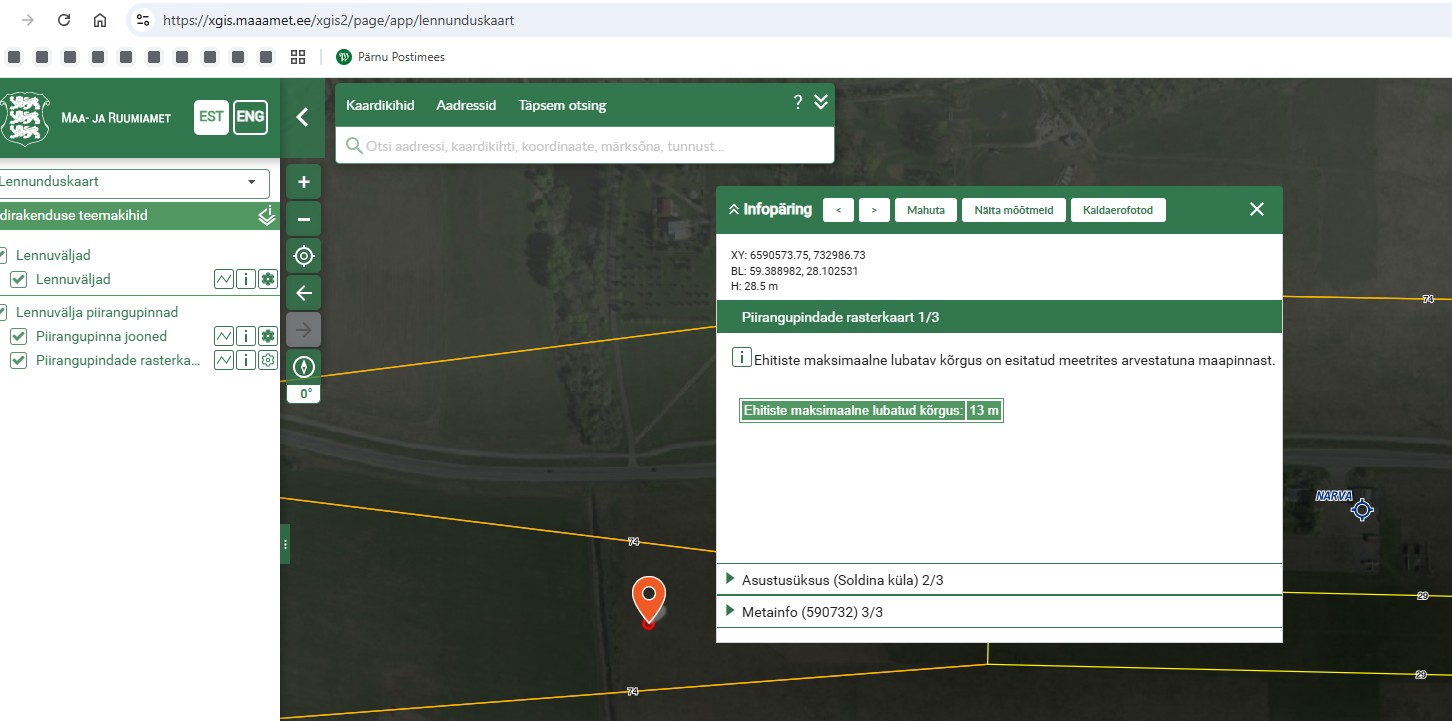The width and height of the screenshot is (1452, 721).
Task: Uncheck the Piirangupinna jooned layer checkbox
Action: [x=18, y=336]
